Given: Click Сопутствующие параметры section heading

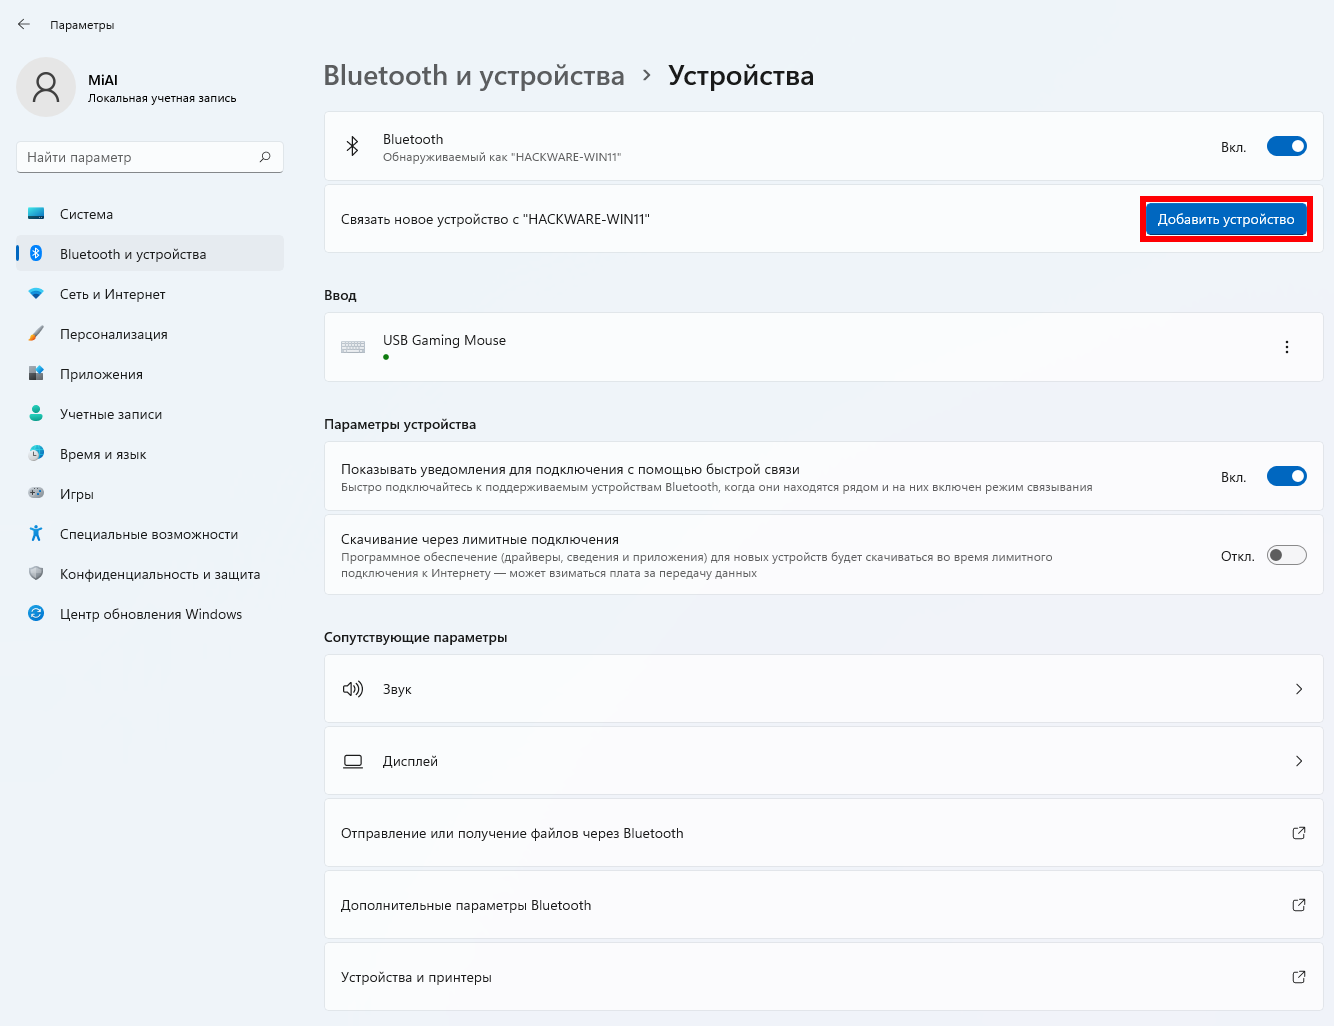Looking at the screenshot, I should click(x=416, y=637).
